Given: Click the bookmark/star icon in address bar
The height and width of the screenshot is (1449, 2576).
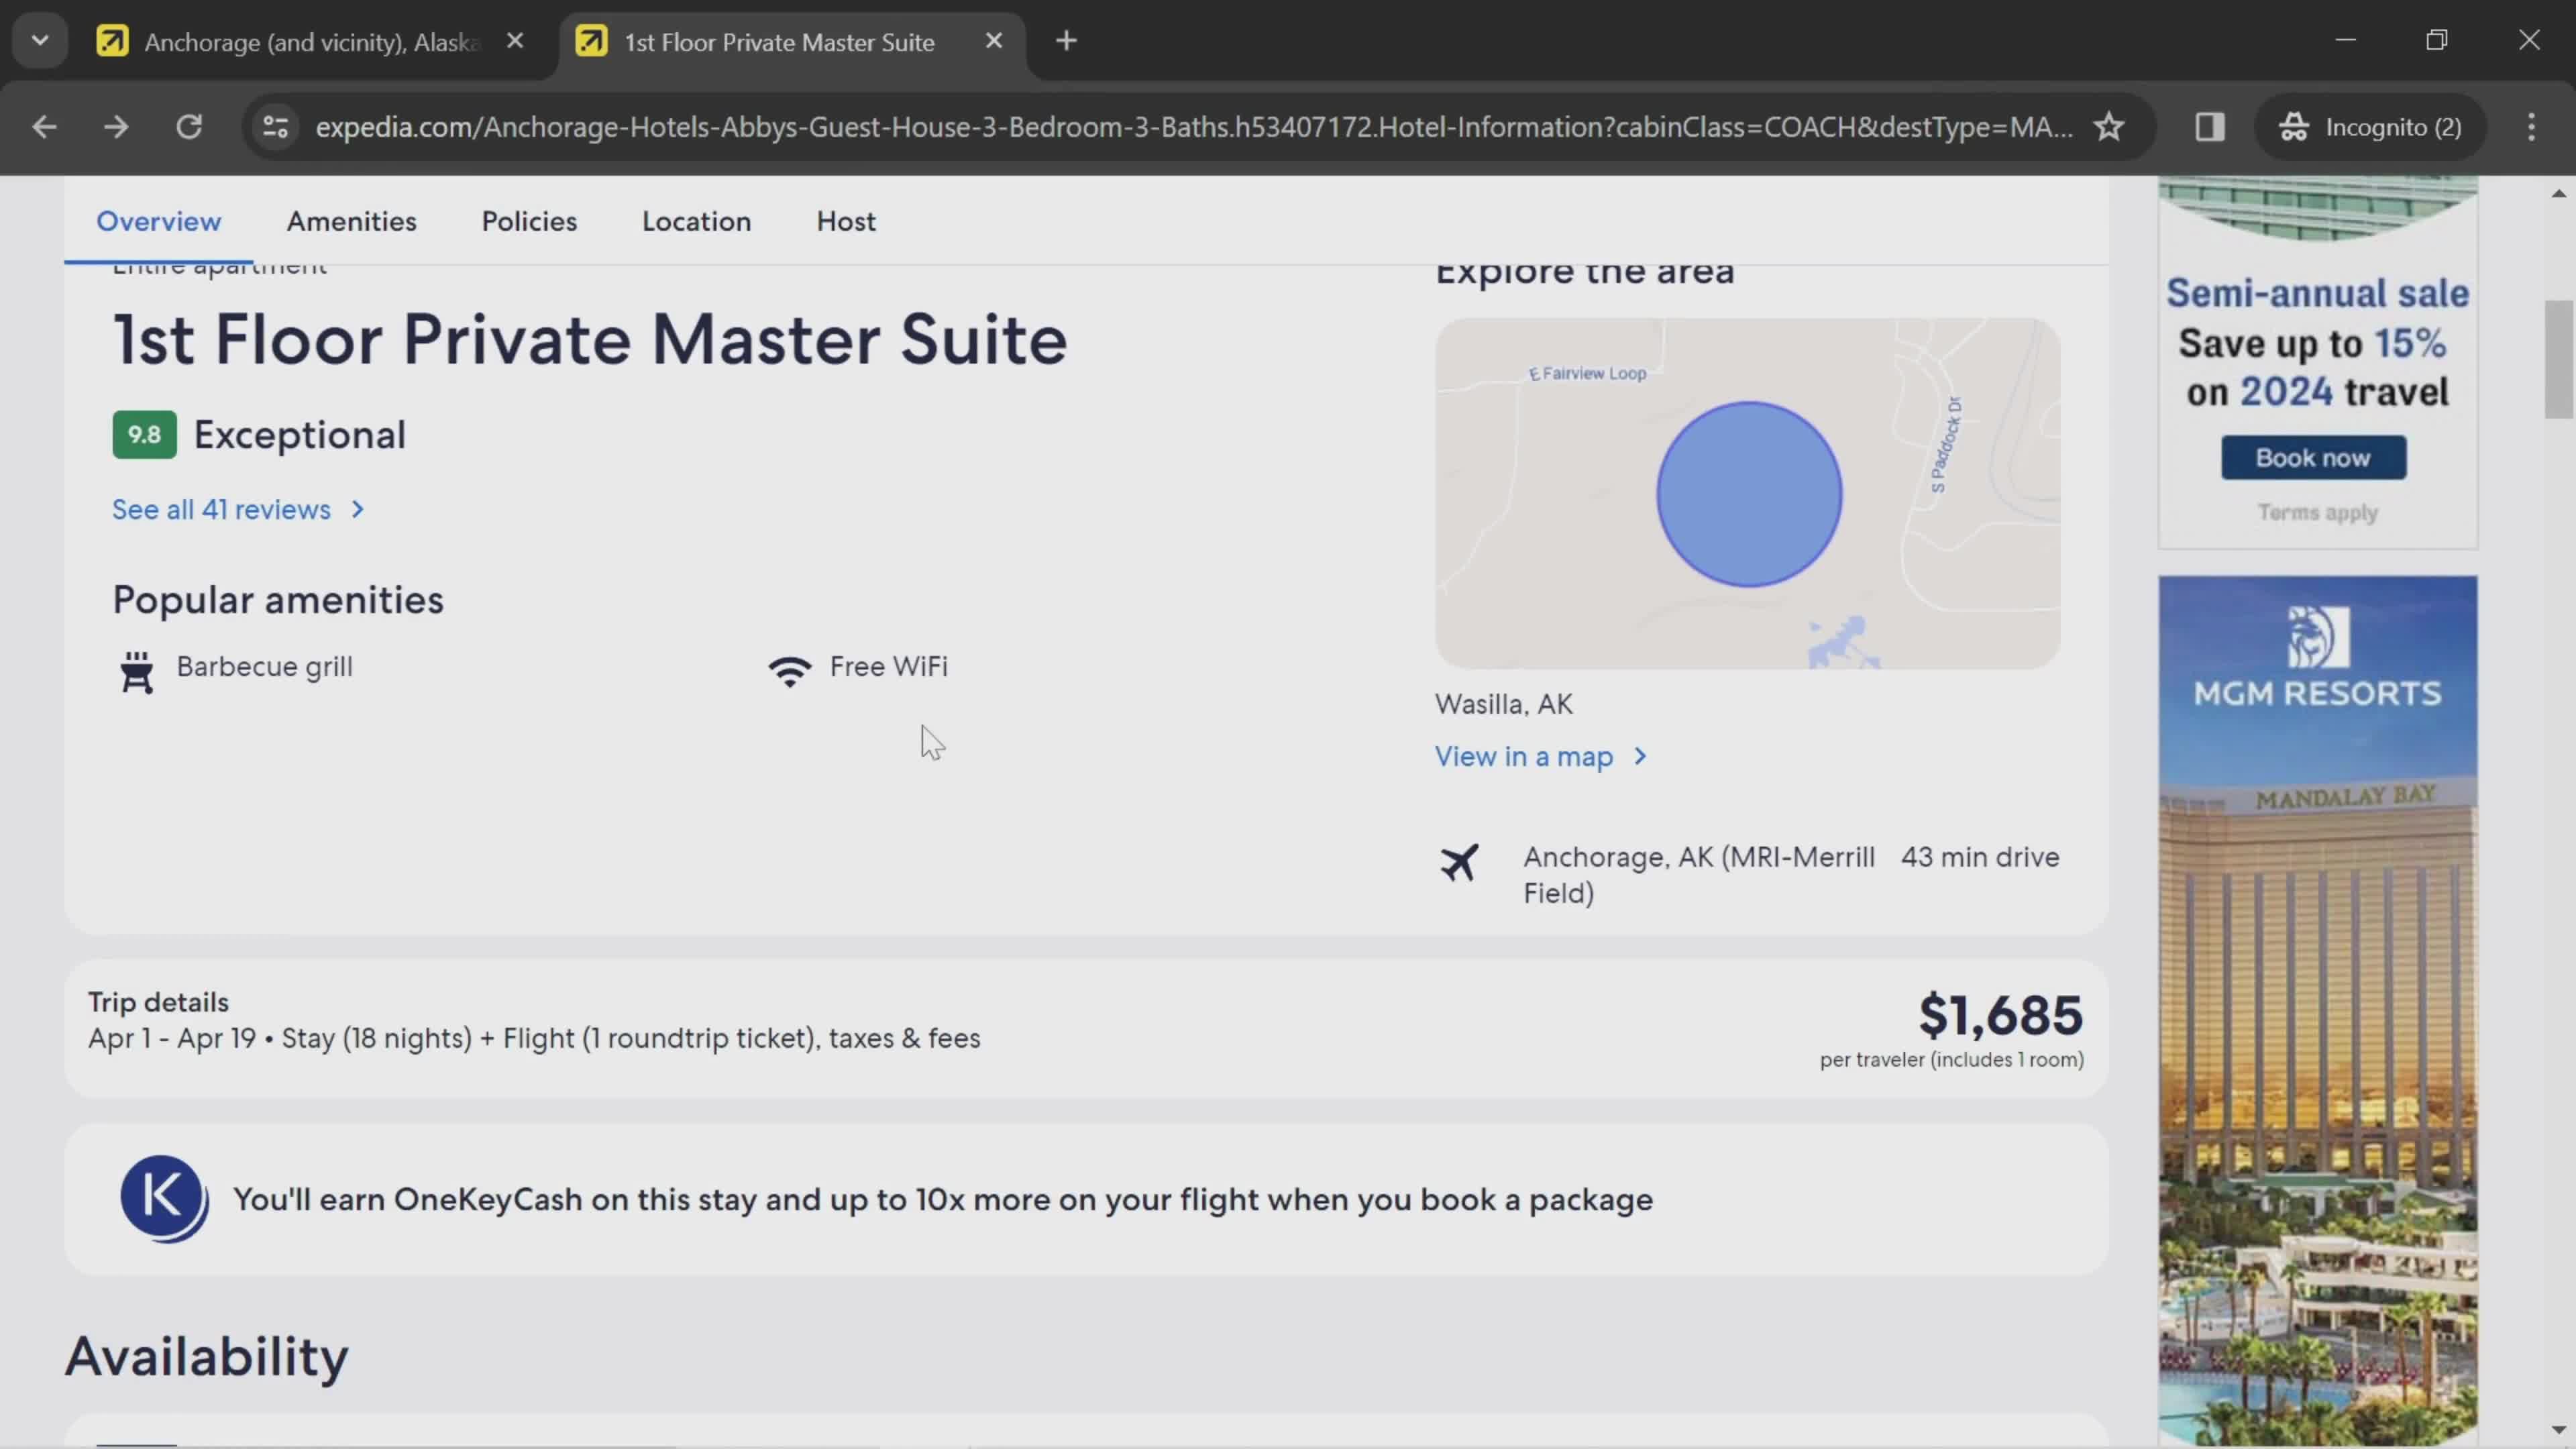Looking at the screenshot, I should coord(2110,125).
